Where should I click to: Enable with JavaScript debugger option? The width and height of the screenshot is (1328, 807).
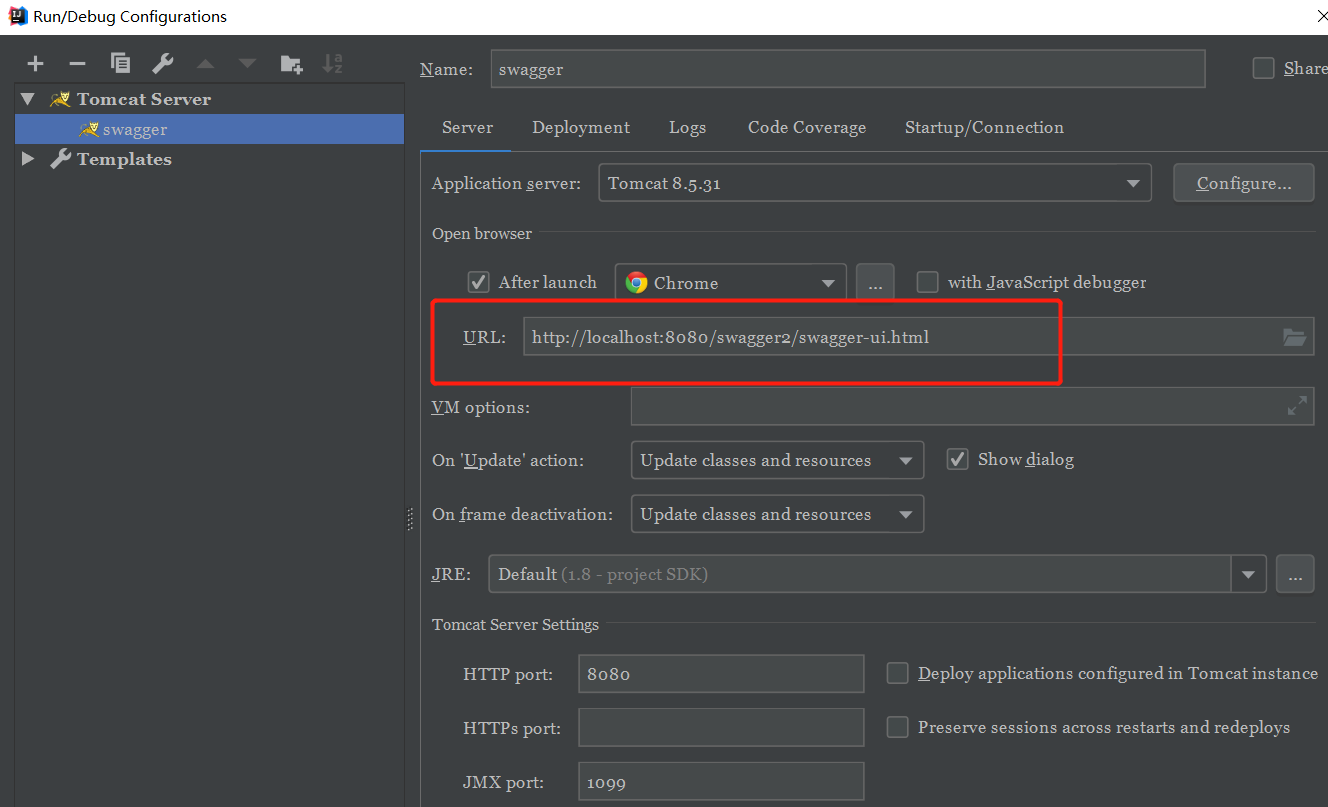click(928, 282)
